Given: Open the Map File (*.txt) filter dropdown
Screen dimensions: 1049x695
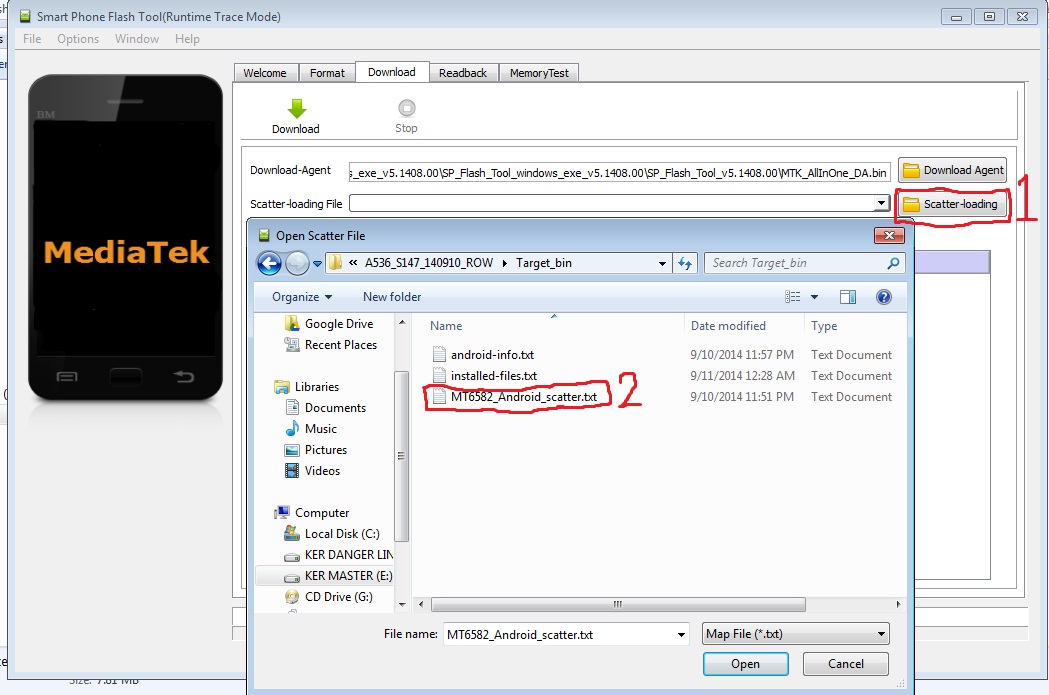Looking at the screenshot, I should click(x=795, y=633).
